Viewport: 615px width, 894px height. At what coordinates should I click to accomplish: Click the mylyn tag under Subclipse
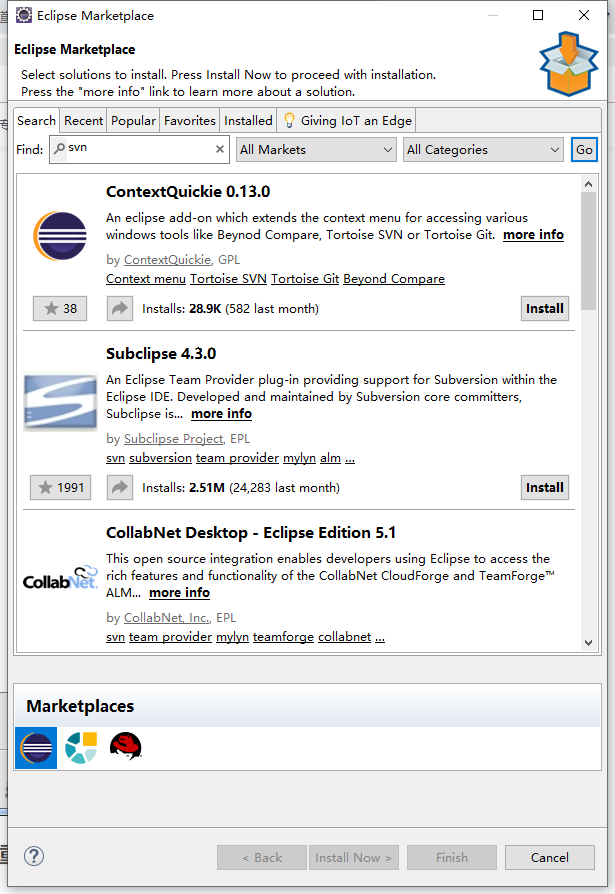tap(299, 458)
